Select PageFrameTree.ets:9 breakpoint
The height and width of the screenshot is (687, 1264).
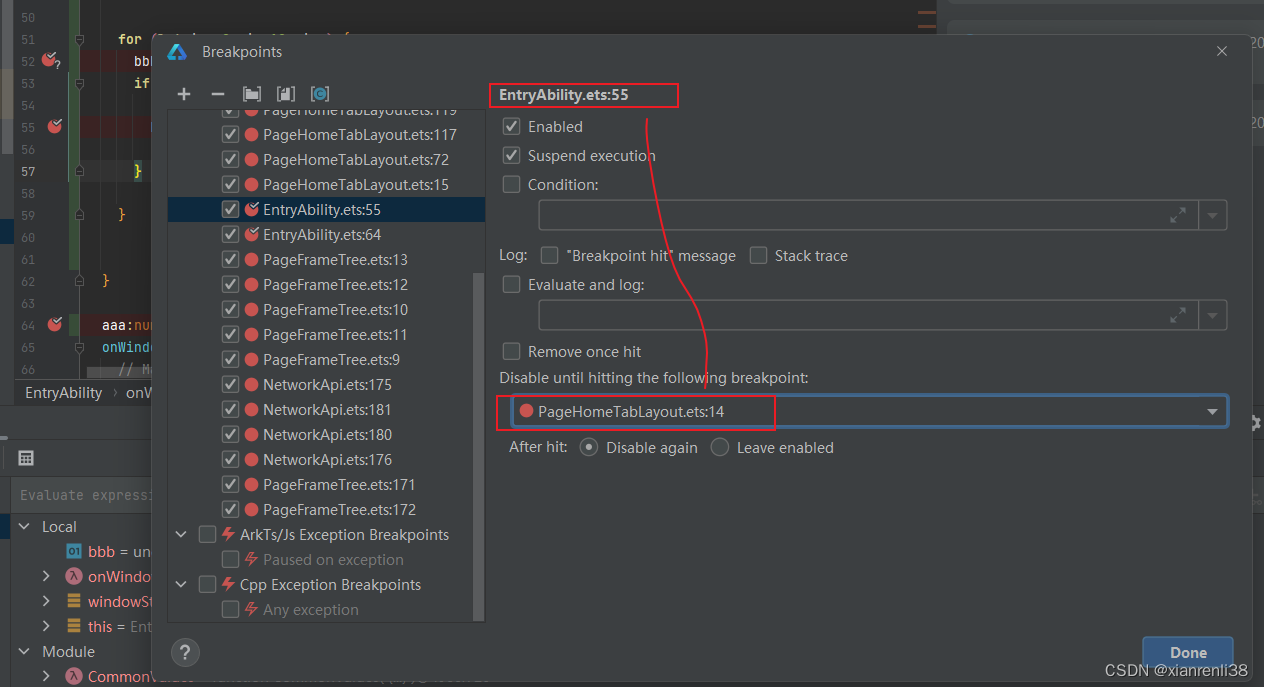click(326, 360)
